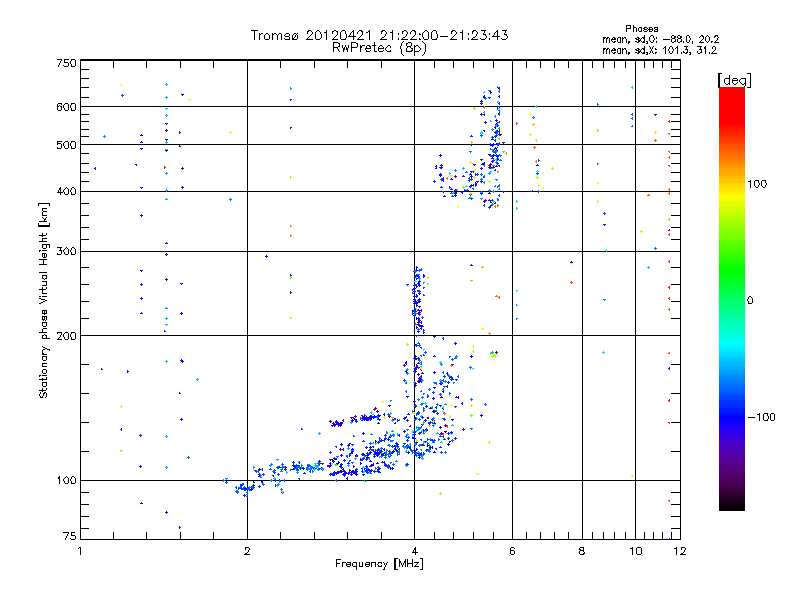The width and height of the screenshot is (800, 600).
Task: Click the plot title 'Tromsø 20120421 21:22:00-21:23:43'
Action: coord(379,35)
